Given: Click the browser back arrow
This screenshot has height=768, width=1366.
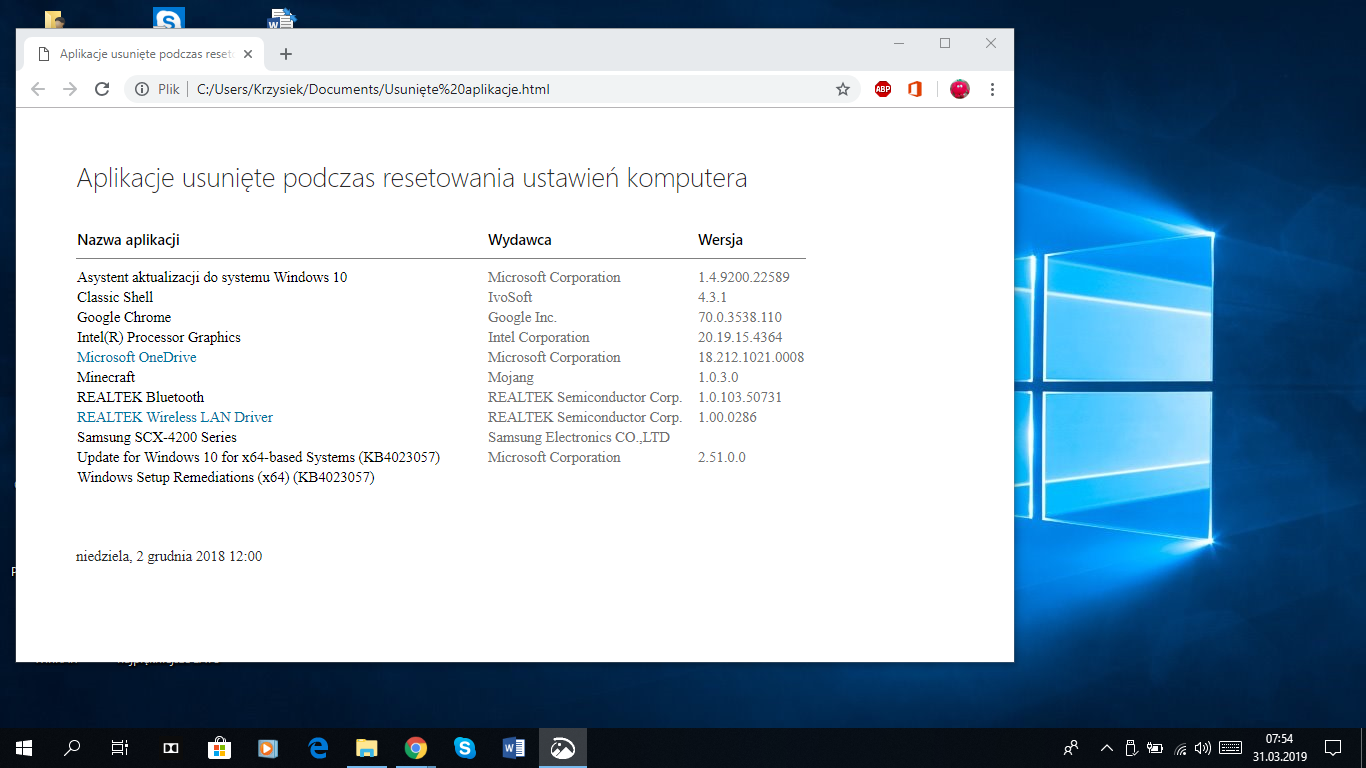Looking at the screenshot, I should [x=38, y=89].
